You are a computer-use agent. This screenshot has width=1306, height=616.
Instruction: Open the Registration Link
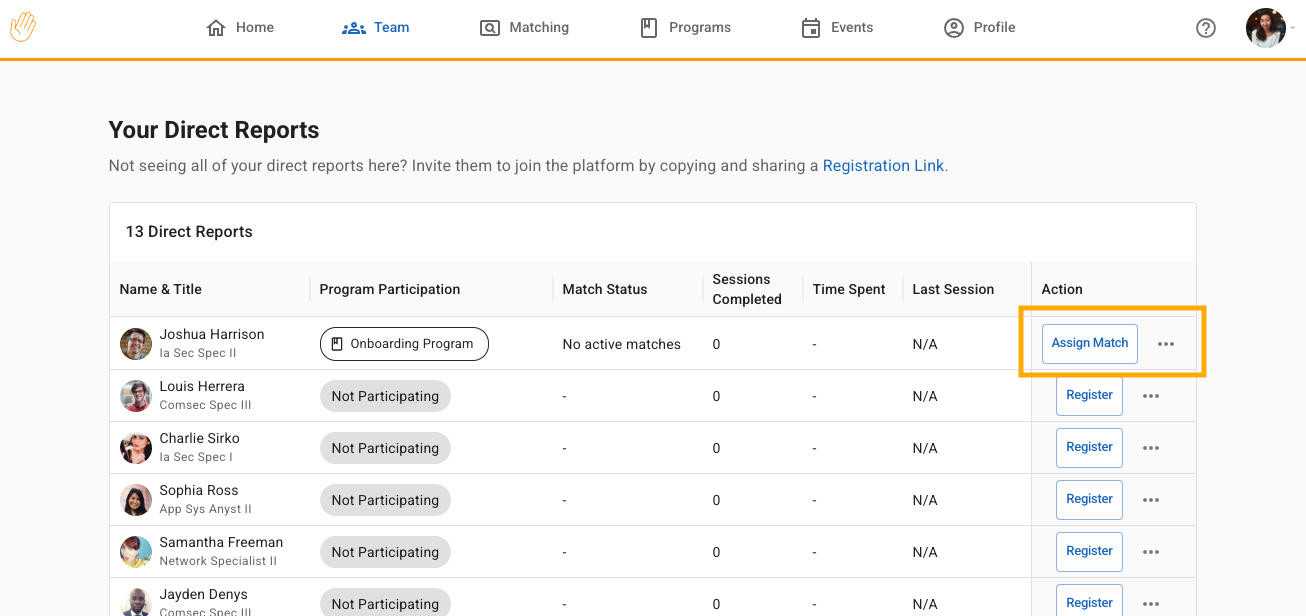point(883,166)
